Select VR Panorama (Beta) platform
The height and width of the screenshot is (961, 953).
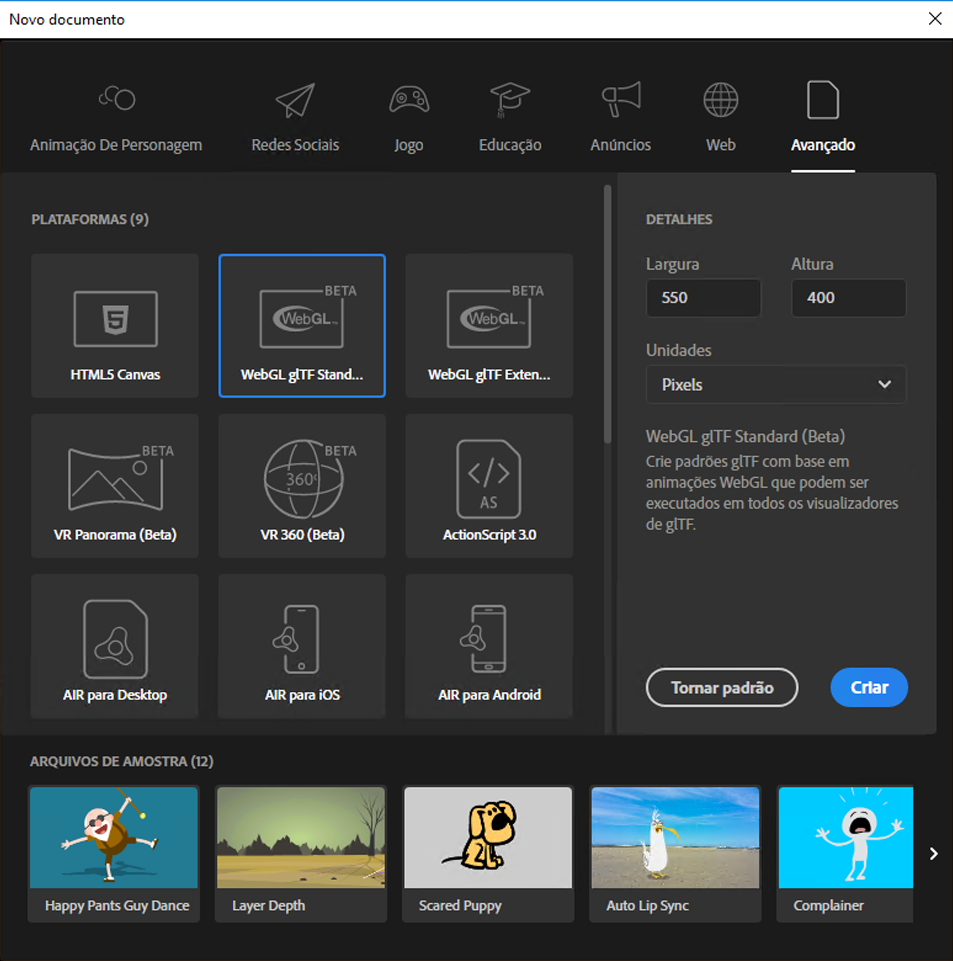pyautogui.click(x=114, y=485)
